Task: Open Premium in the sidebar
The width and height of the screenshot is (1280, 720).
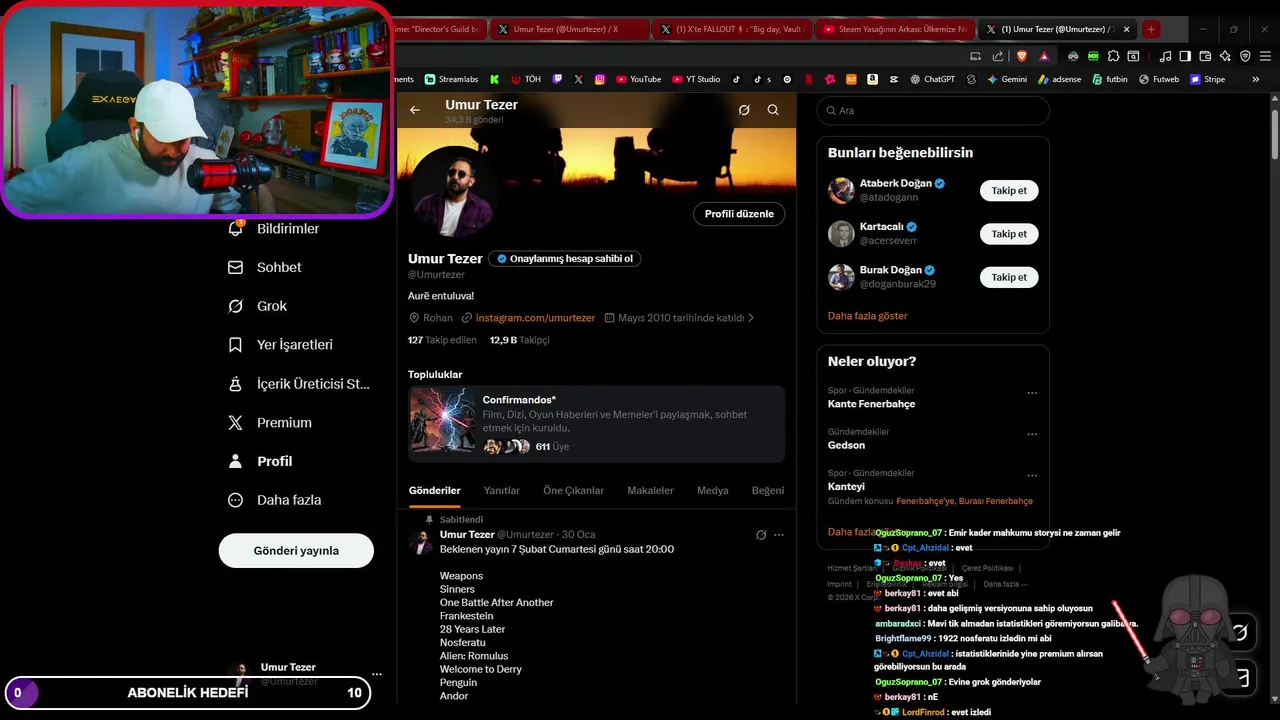Action: pyautogui.click(x=270, y=422)
